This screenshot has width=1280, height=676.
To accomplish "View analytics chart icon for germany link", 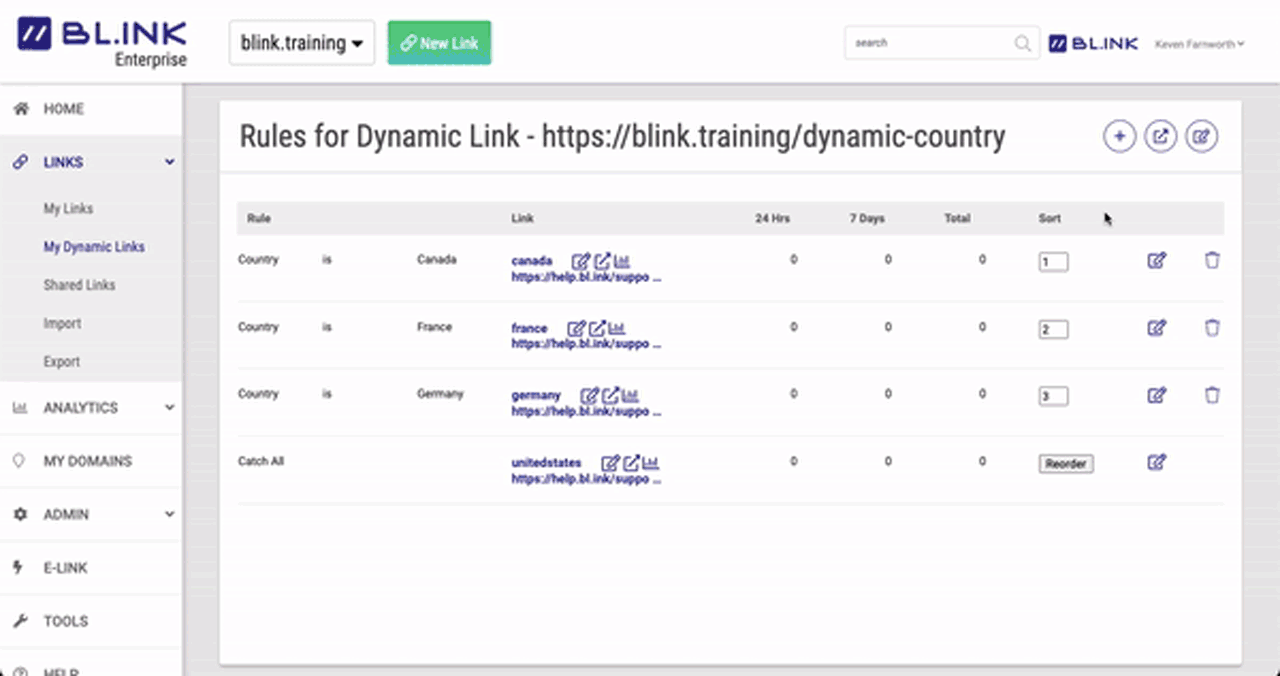I will [630, 394].
